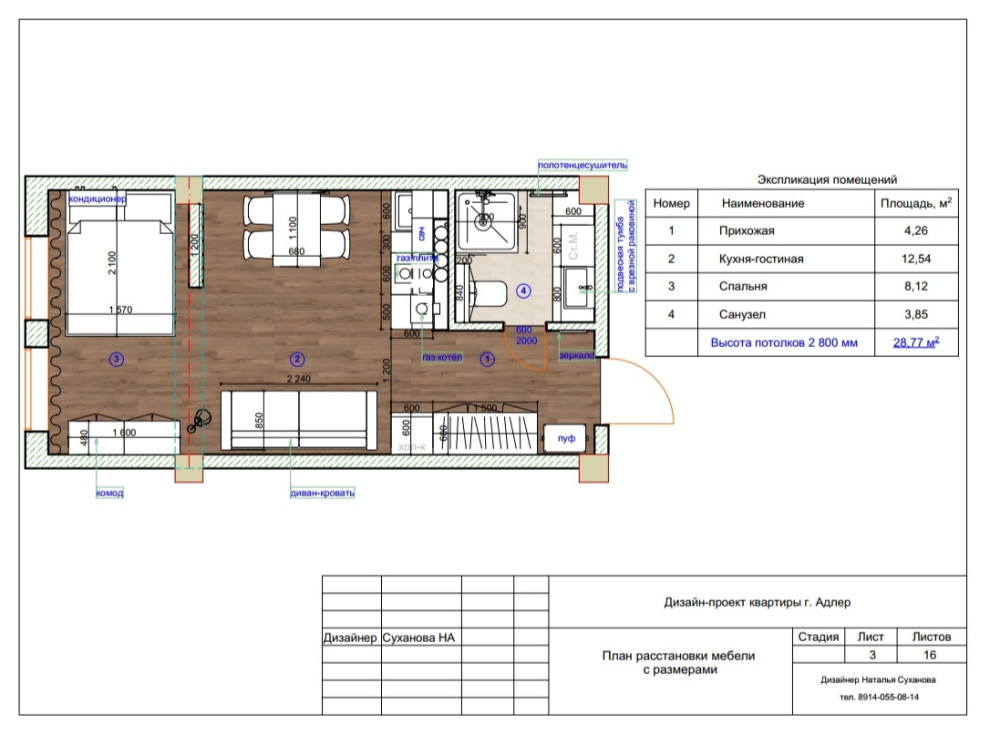
Task: Click the комод annotation label
Action: coord(109,493)
